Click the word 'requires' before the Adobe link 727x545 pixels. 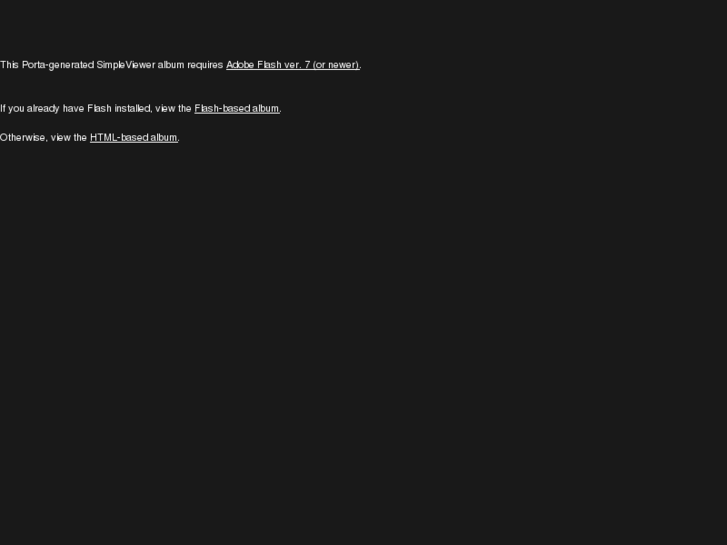pos(205,65)
